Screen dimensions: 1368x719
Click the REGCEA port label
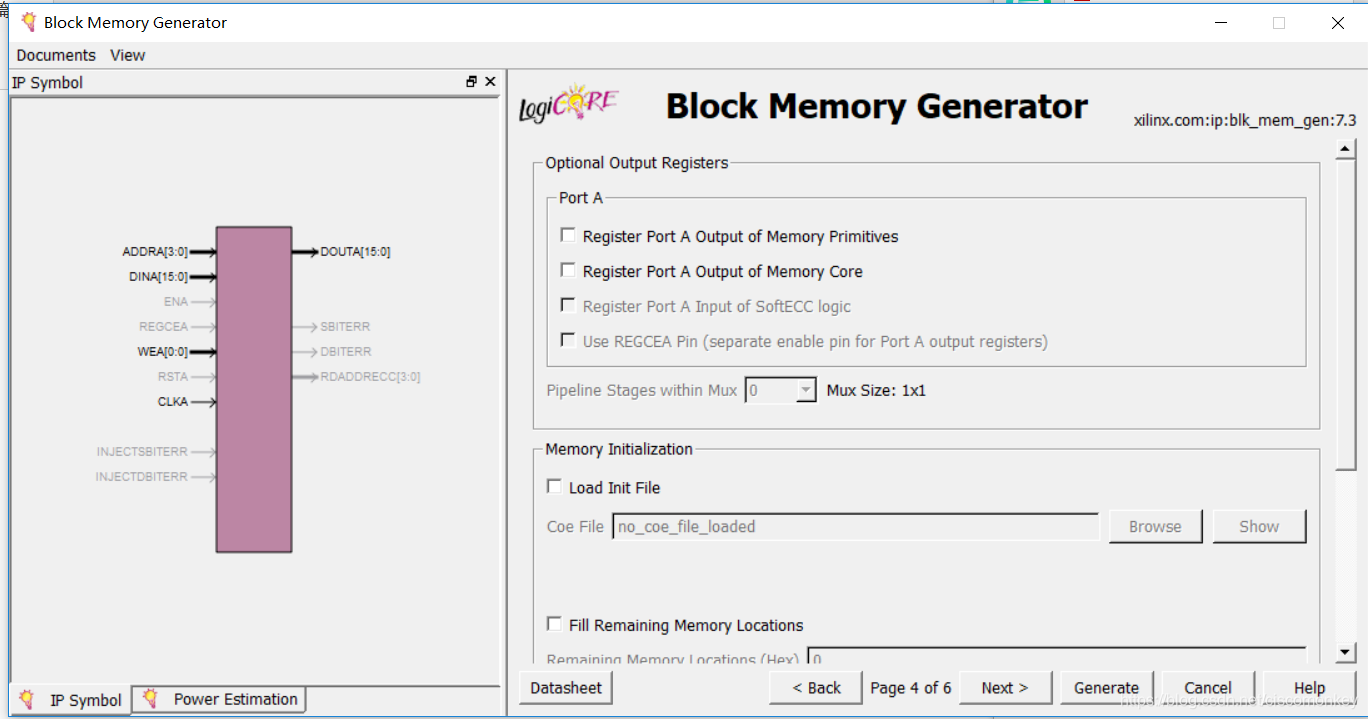pyautogui.click(x=164, y=327)
